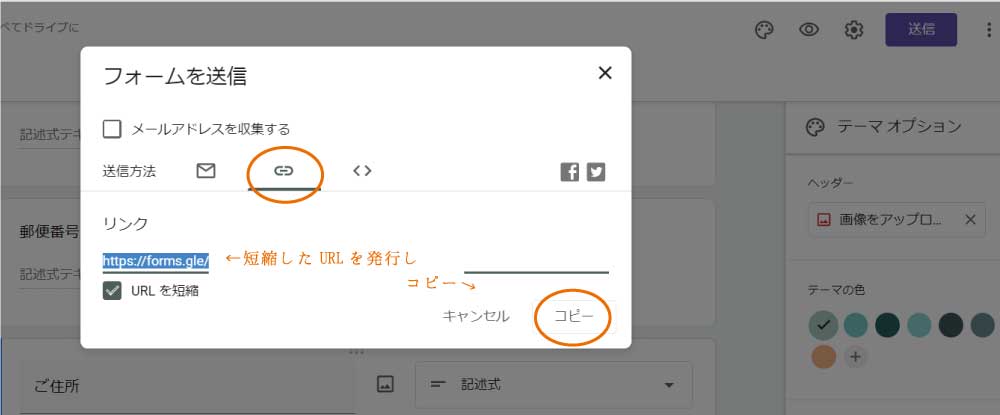Viewport: 1000px width, 415px height.
Task: Select the link send method tab
Action: coord(284,171)
